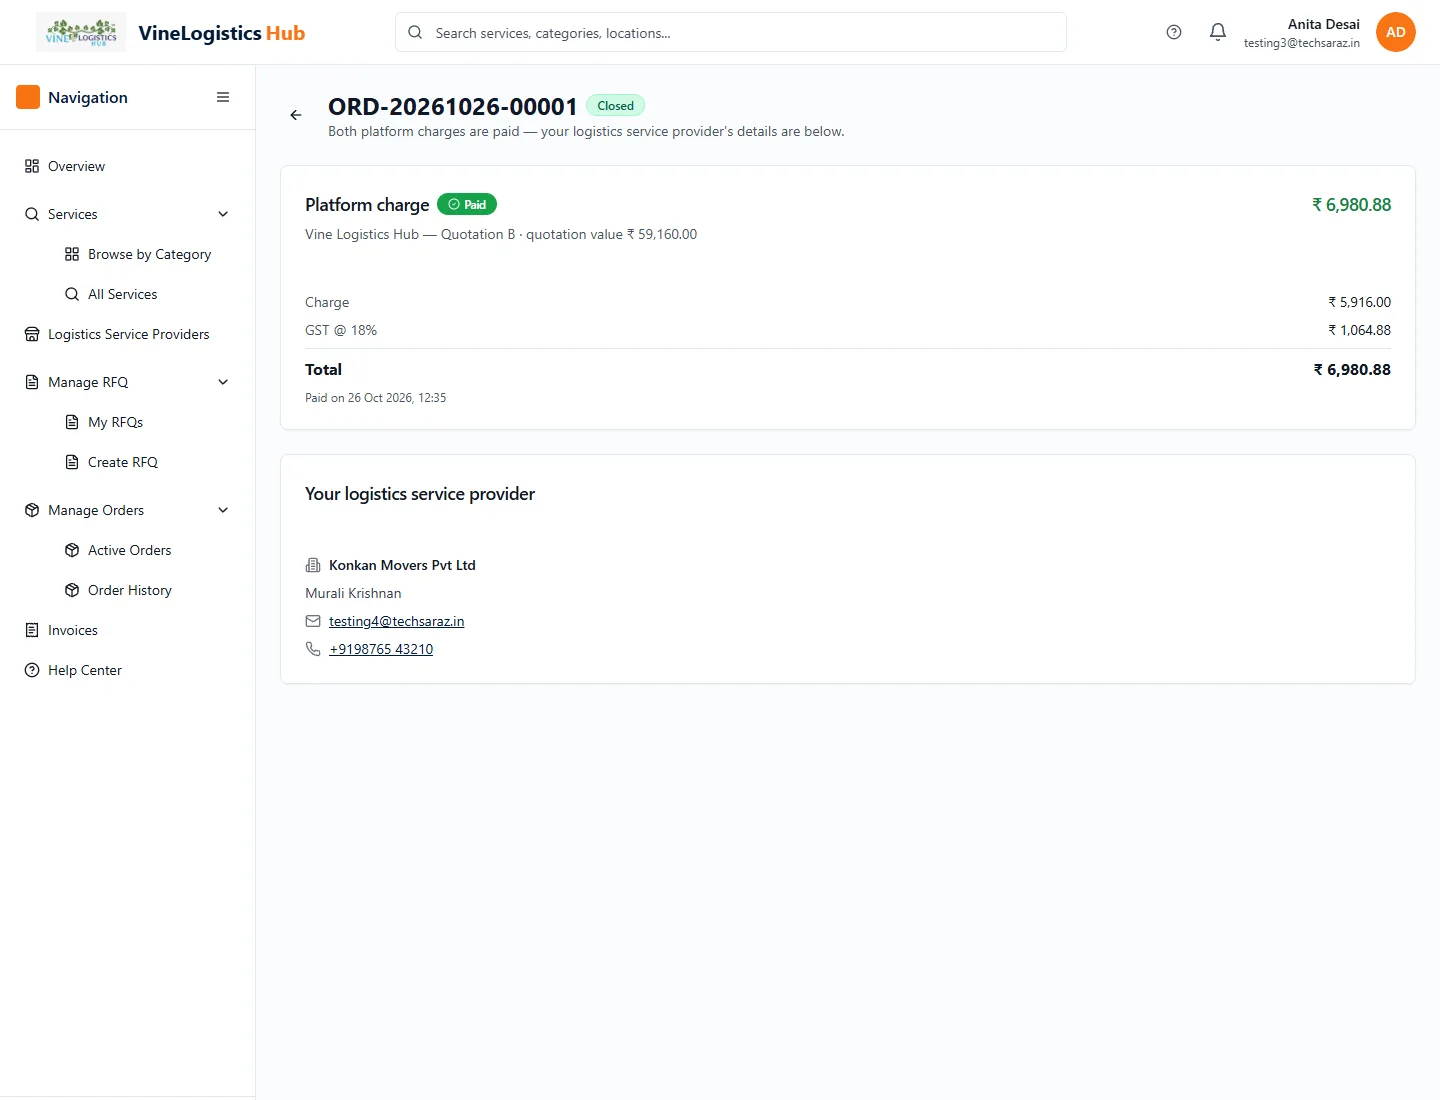Click the Invoices receipt icon
The width and height of the screenshot is (1440, 1100).
pyautogui.click(x=32, y=630)
